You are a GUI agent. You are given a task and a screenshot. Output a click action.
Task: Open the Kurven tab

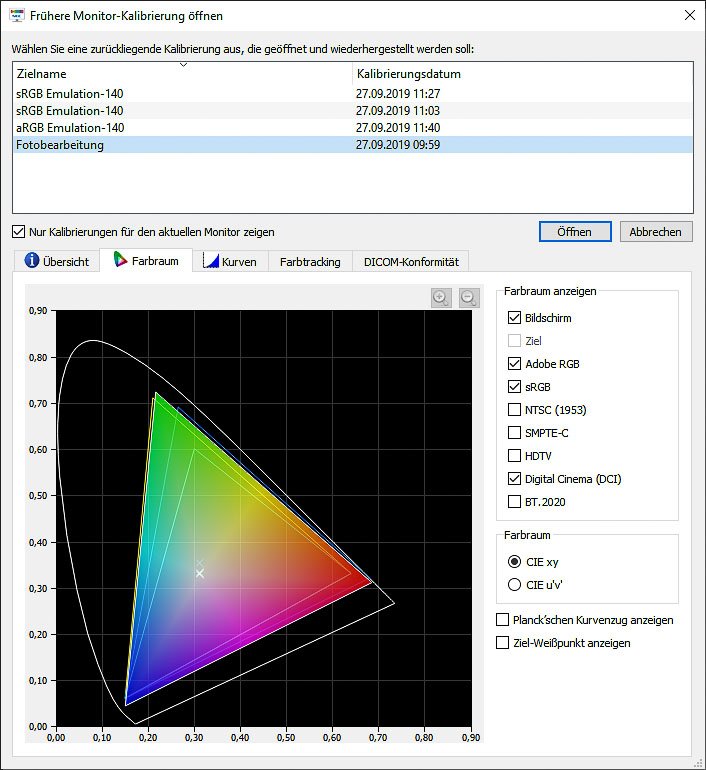tap(230, 261)
